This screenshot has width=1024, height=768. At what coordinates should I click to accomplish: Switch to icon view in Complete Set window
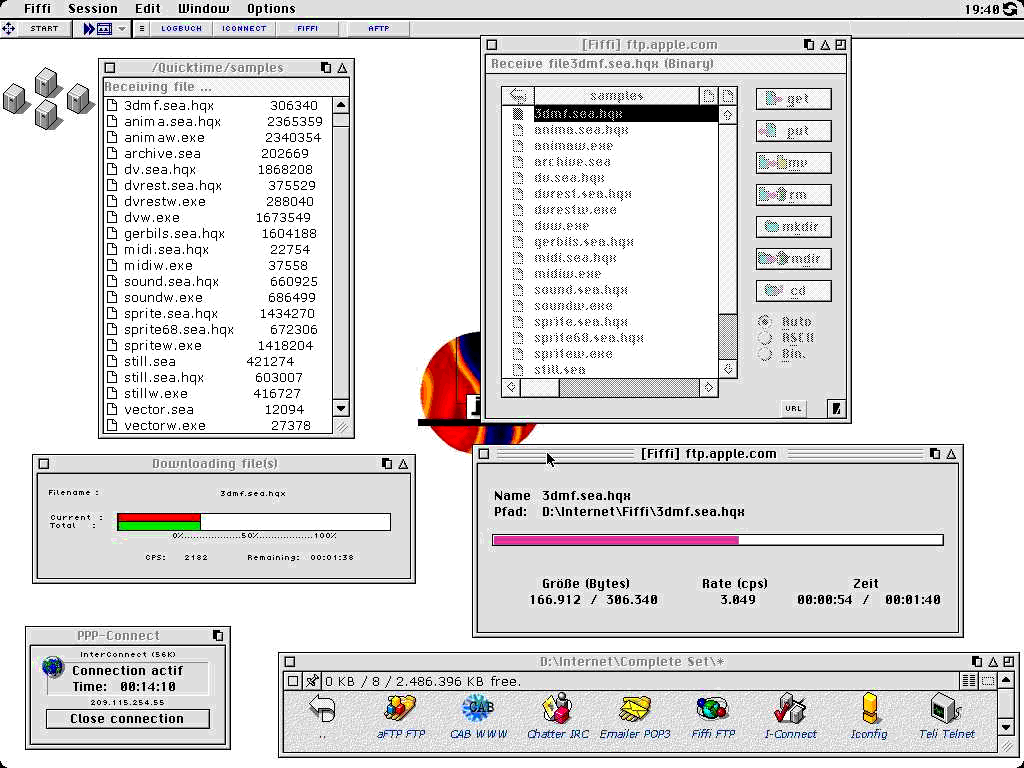pyautogui.click(x=987, y=681)
